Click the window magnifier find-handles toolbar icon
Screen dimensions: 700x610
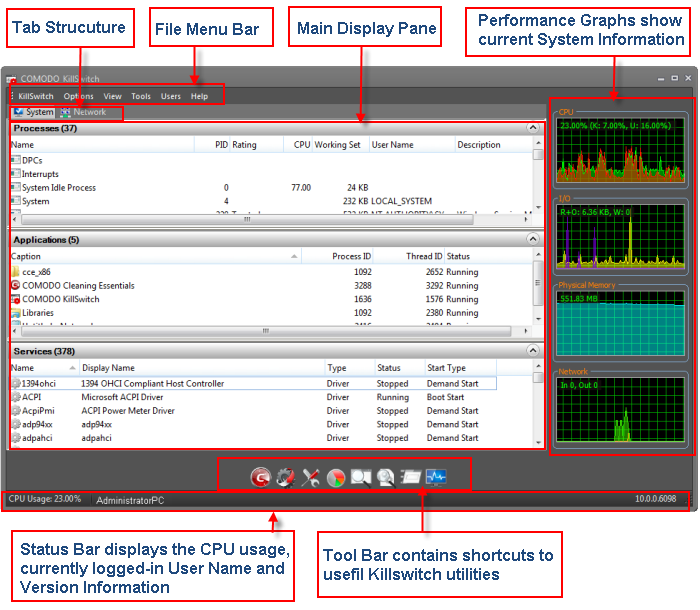361,477
